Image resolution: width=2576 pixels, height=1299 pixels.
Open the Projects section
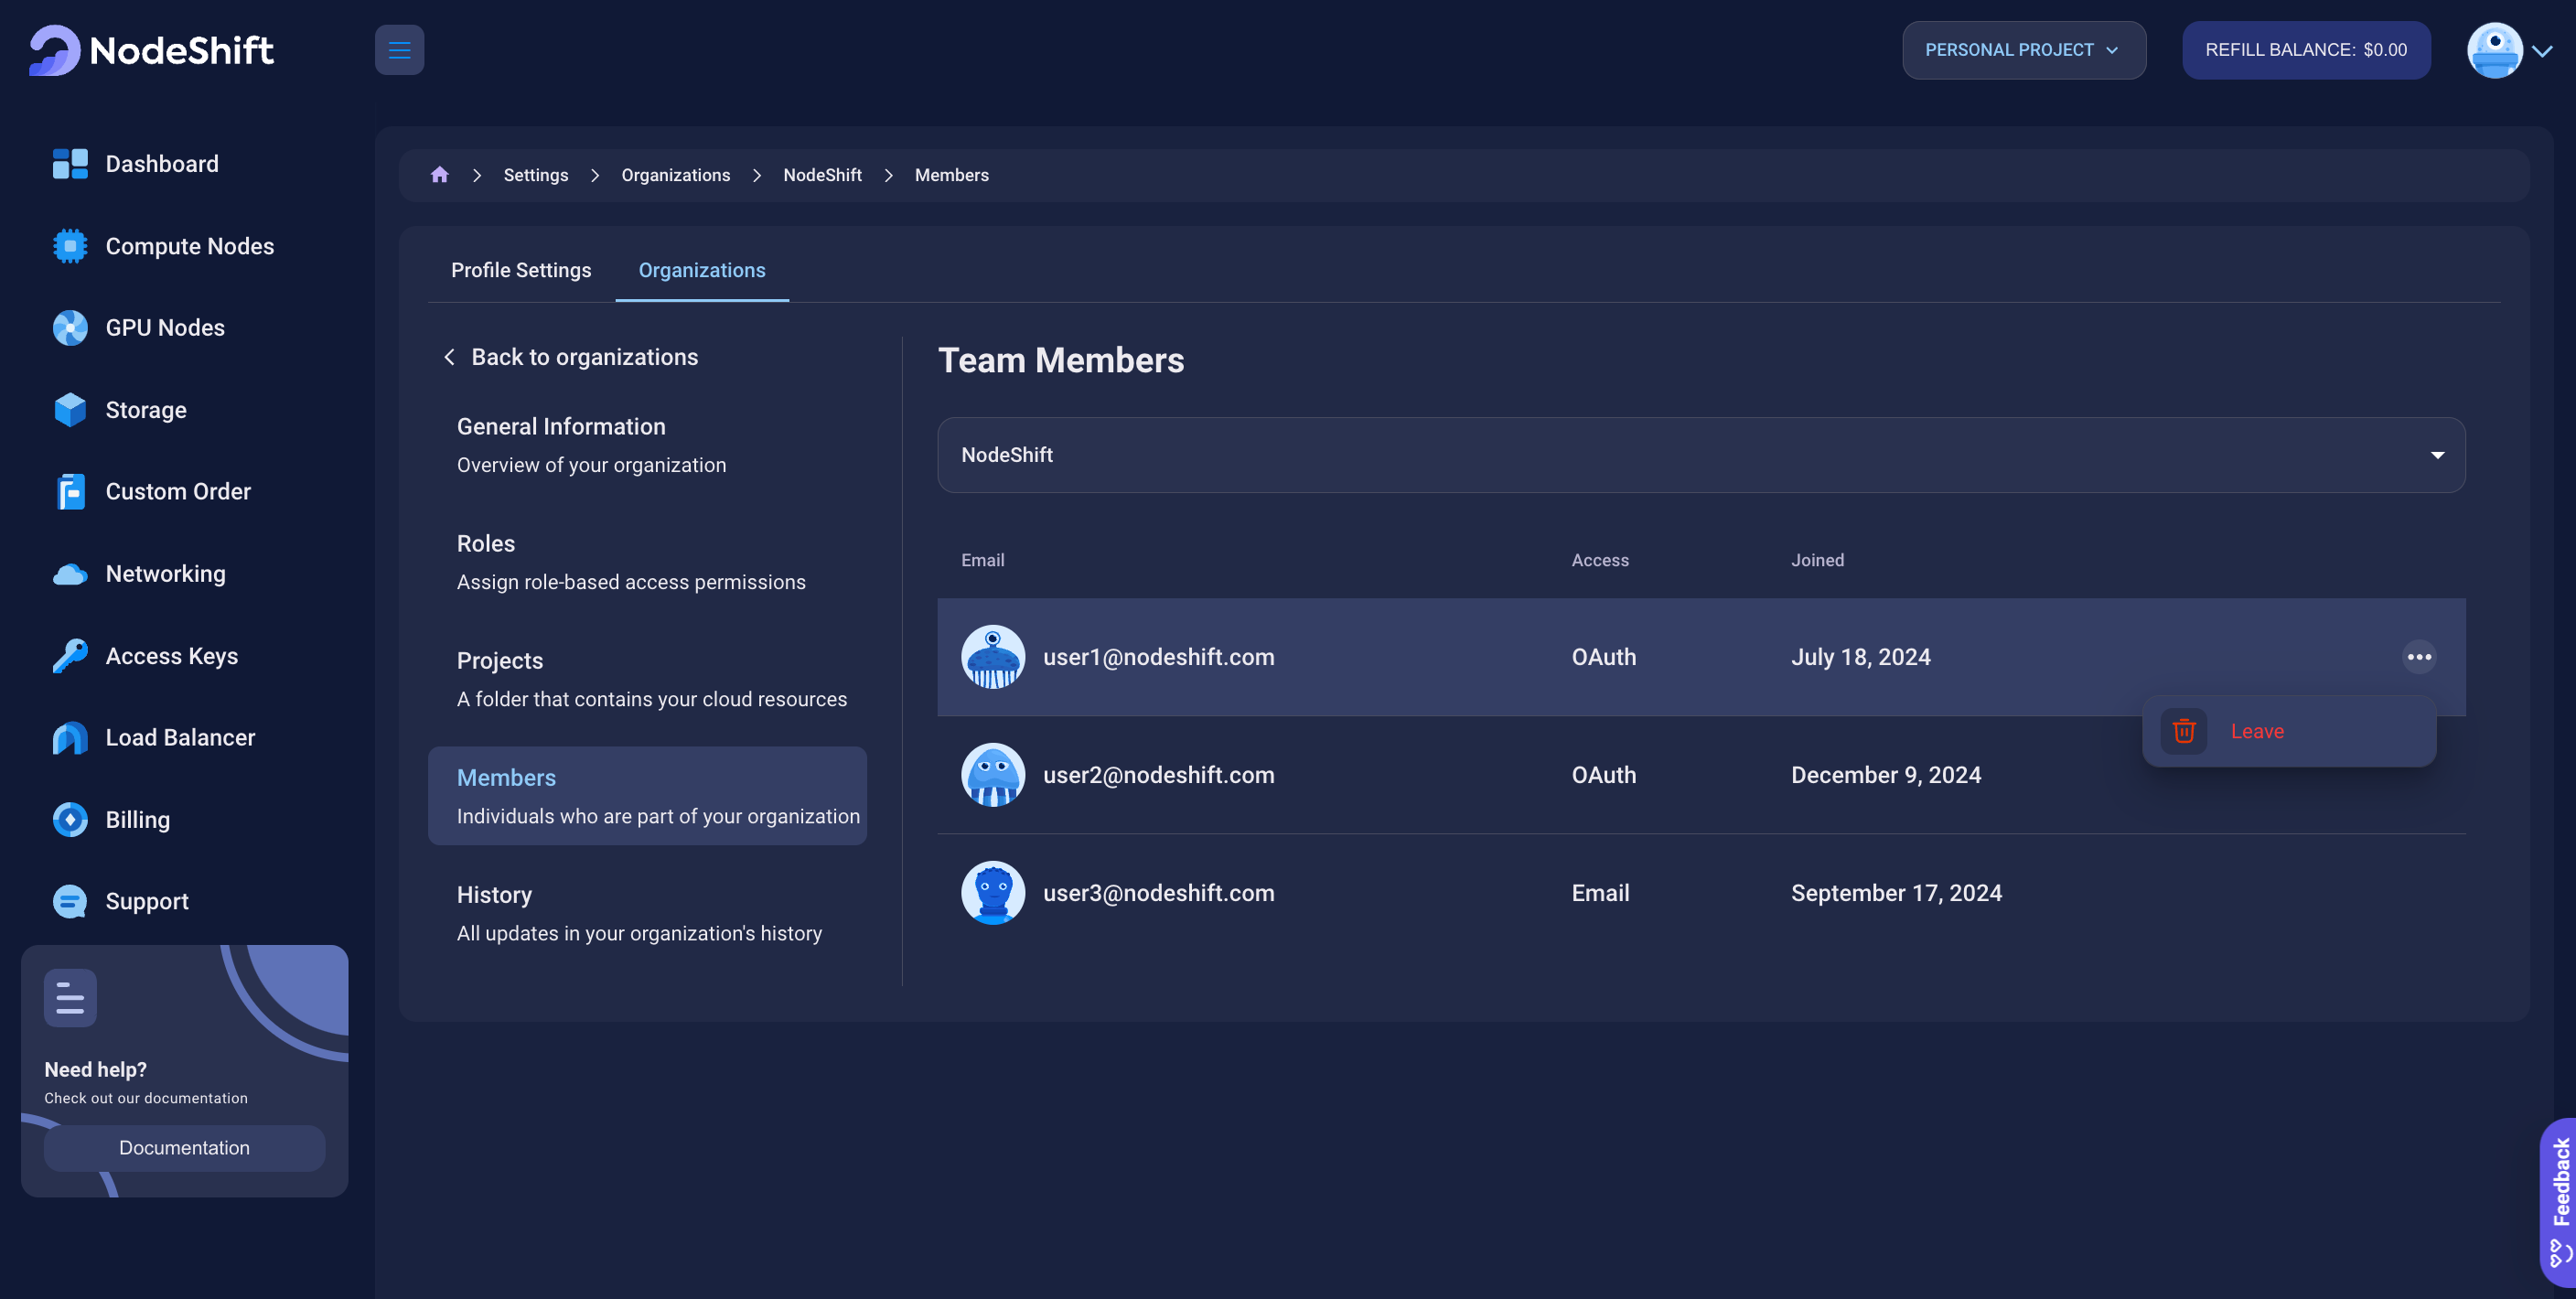648,679
